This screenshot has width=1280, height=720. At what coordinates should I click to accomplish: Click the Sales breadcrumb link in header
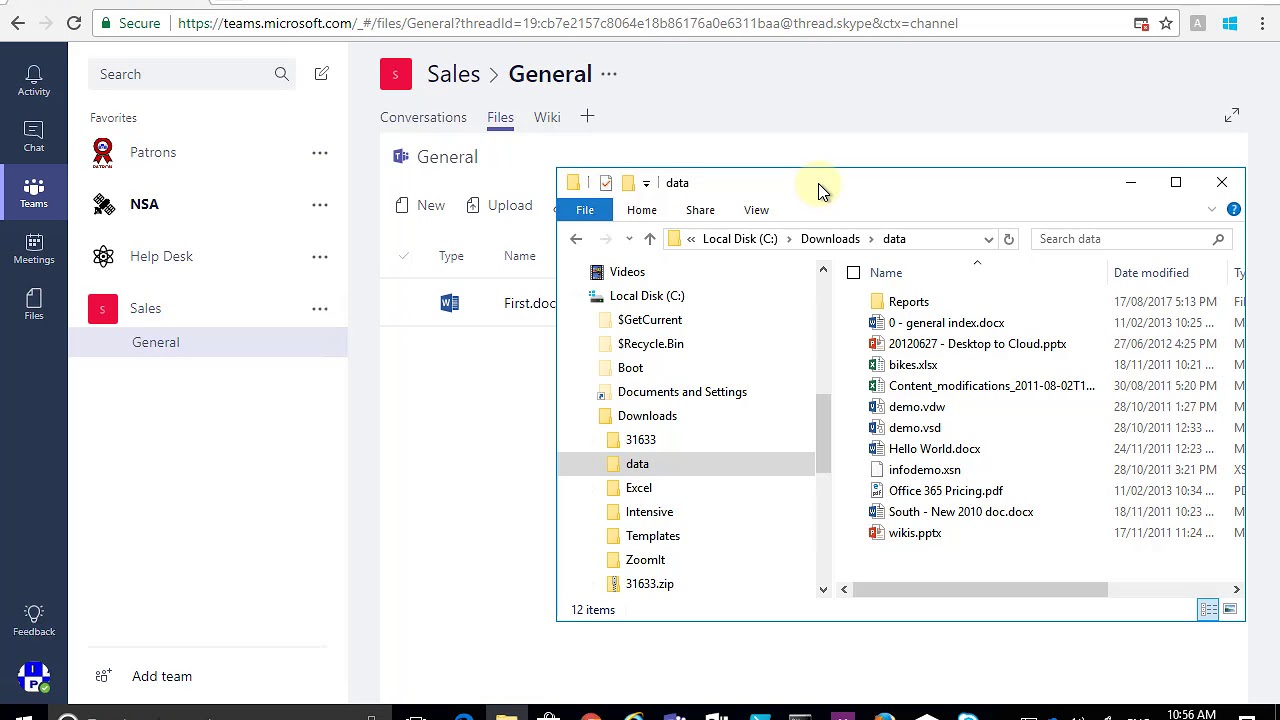pyautogui.click(x=453, y=74)
